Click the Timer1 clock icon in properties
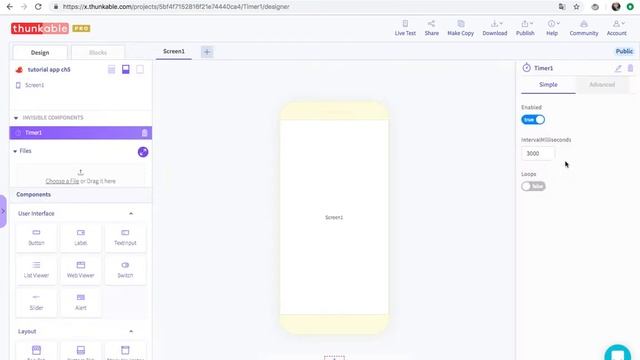The height and width of the screenshot is (360, 640). [527, 68]
